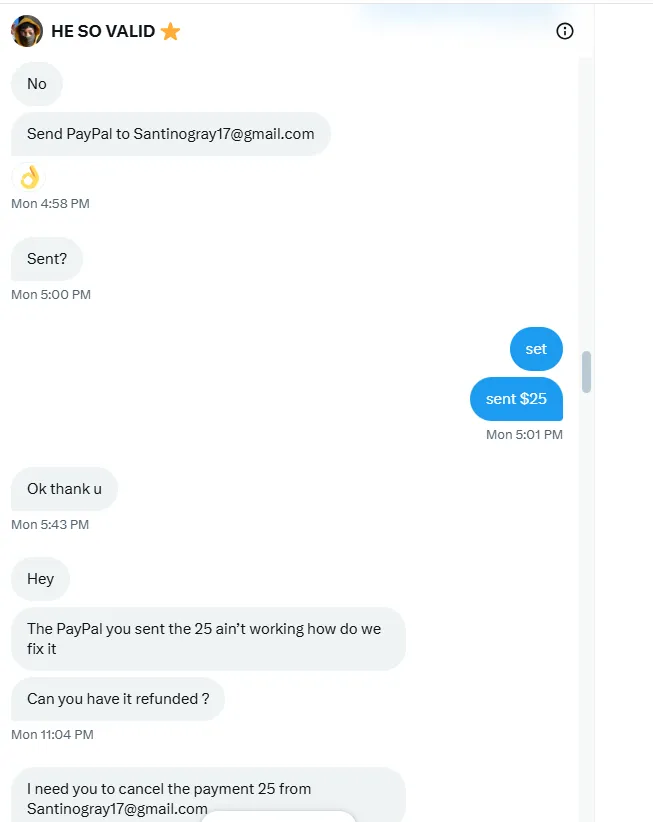Select "Can you have it refunded ?" message

click(118, 699)
